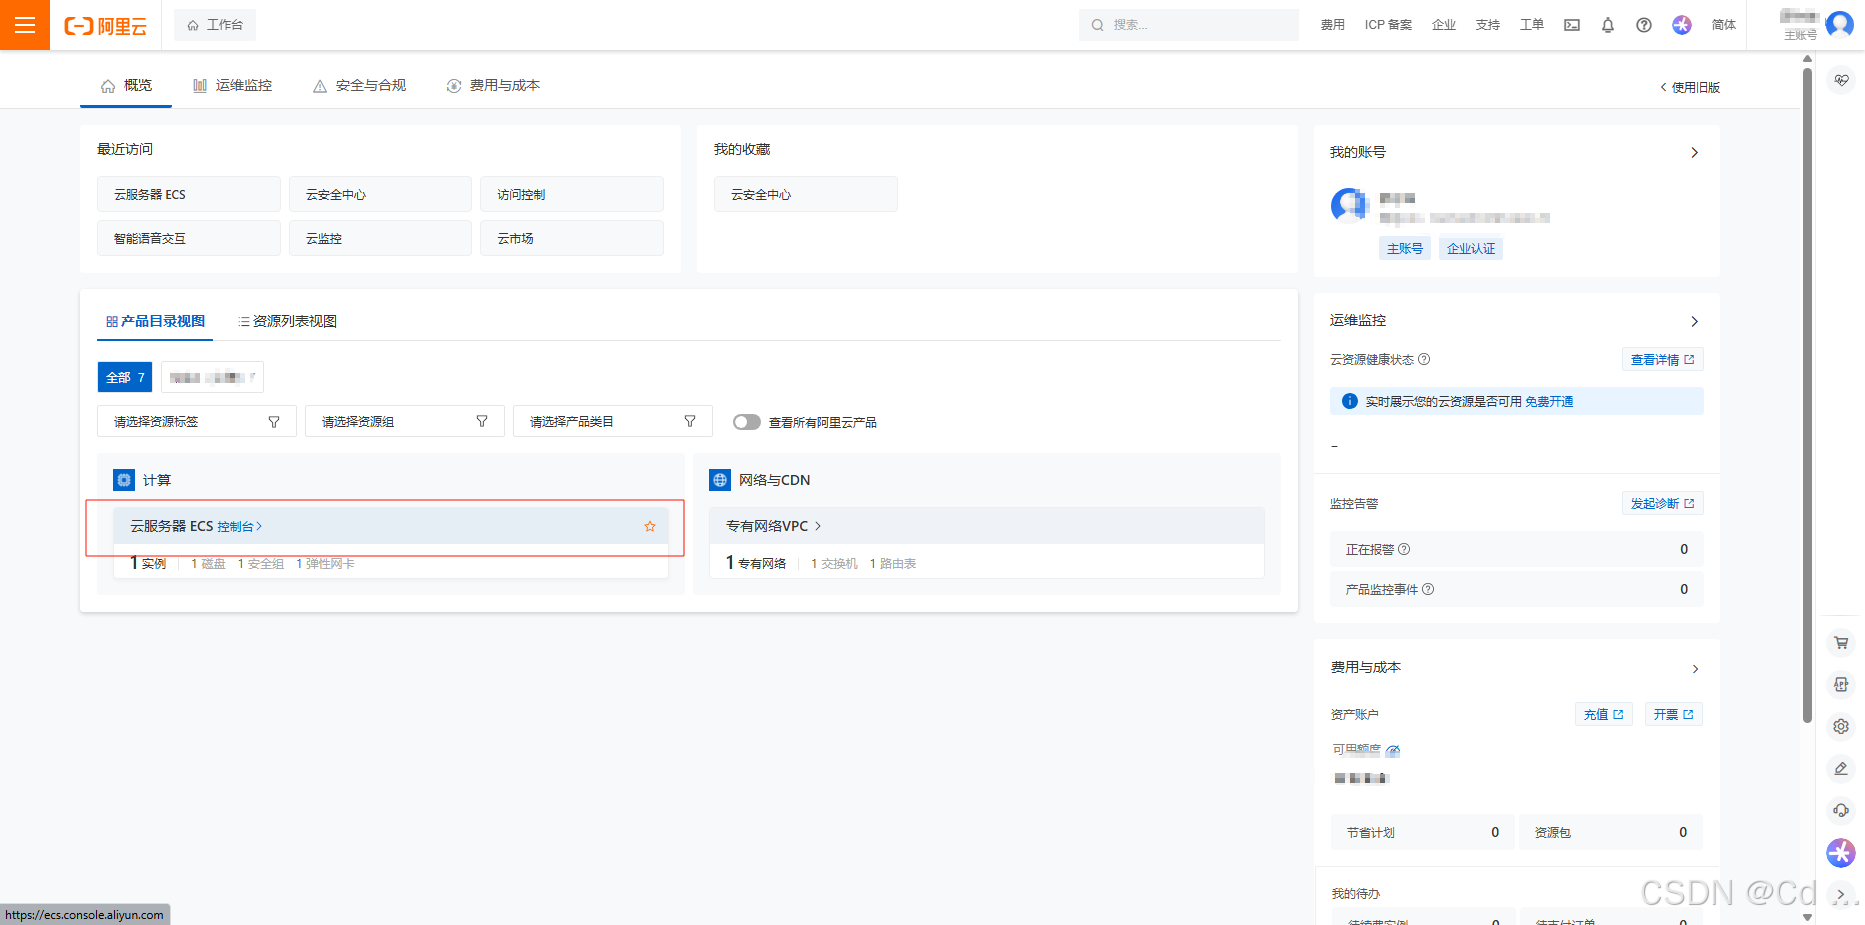The height and width of the screenshot is (925, 1865).
Task: Toggle the 可用额度 visibility eye icon
Action: tap(1393, 750)
